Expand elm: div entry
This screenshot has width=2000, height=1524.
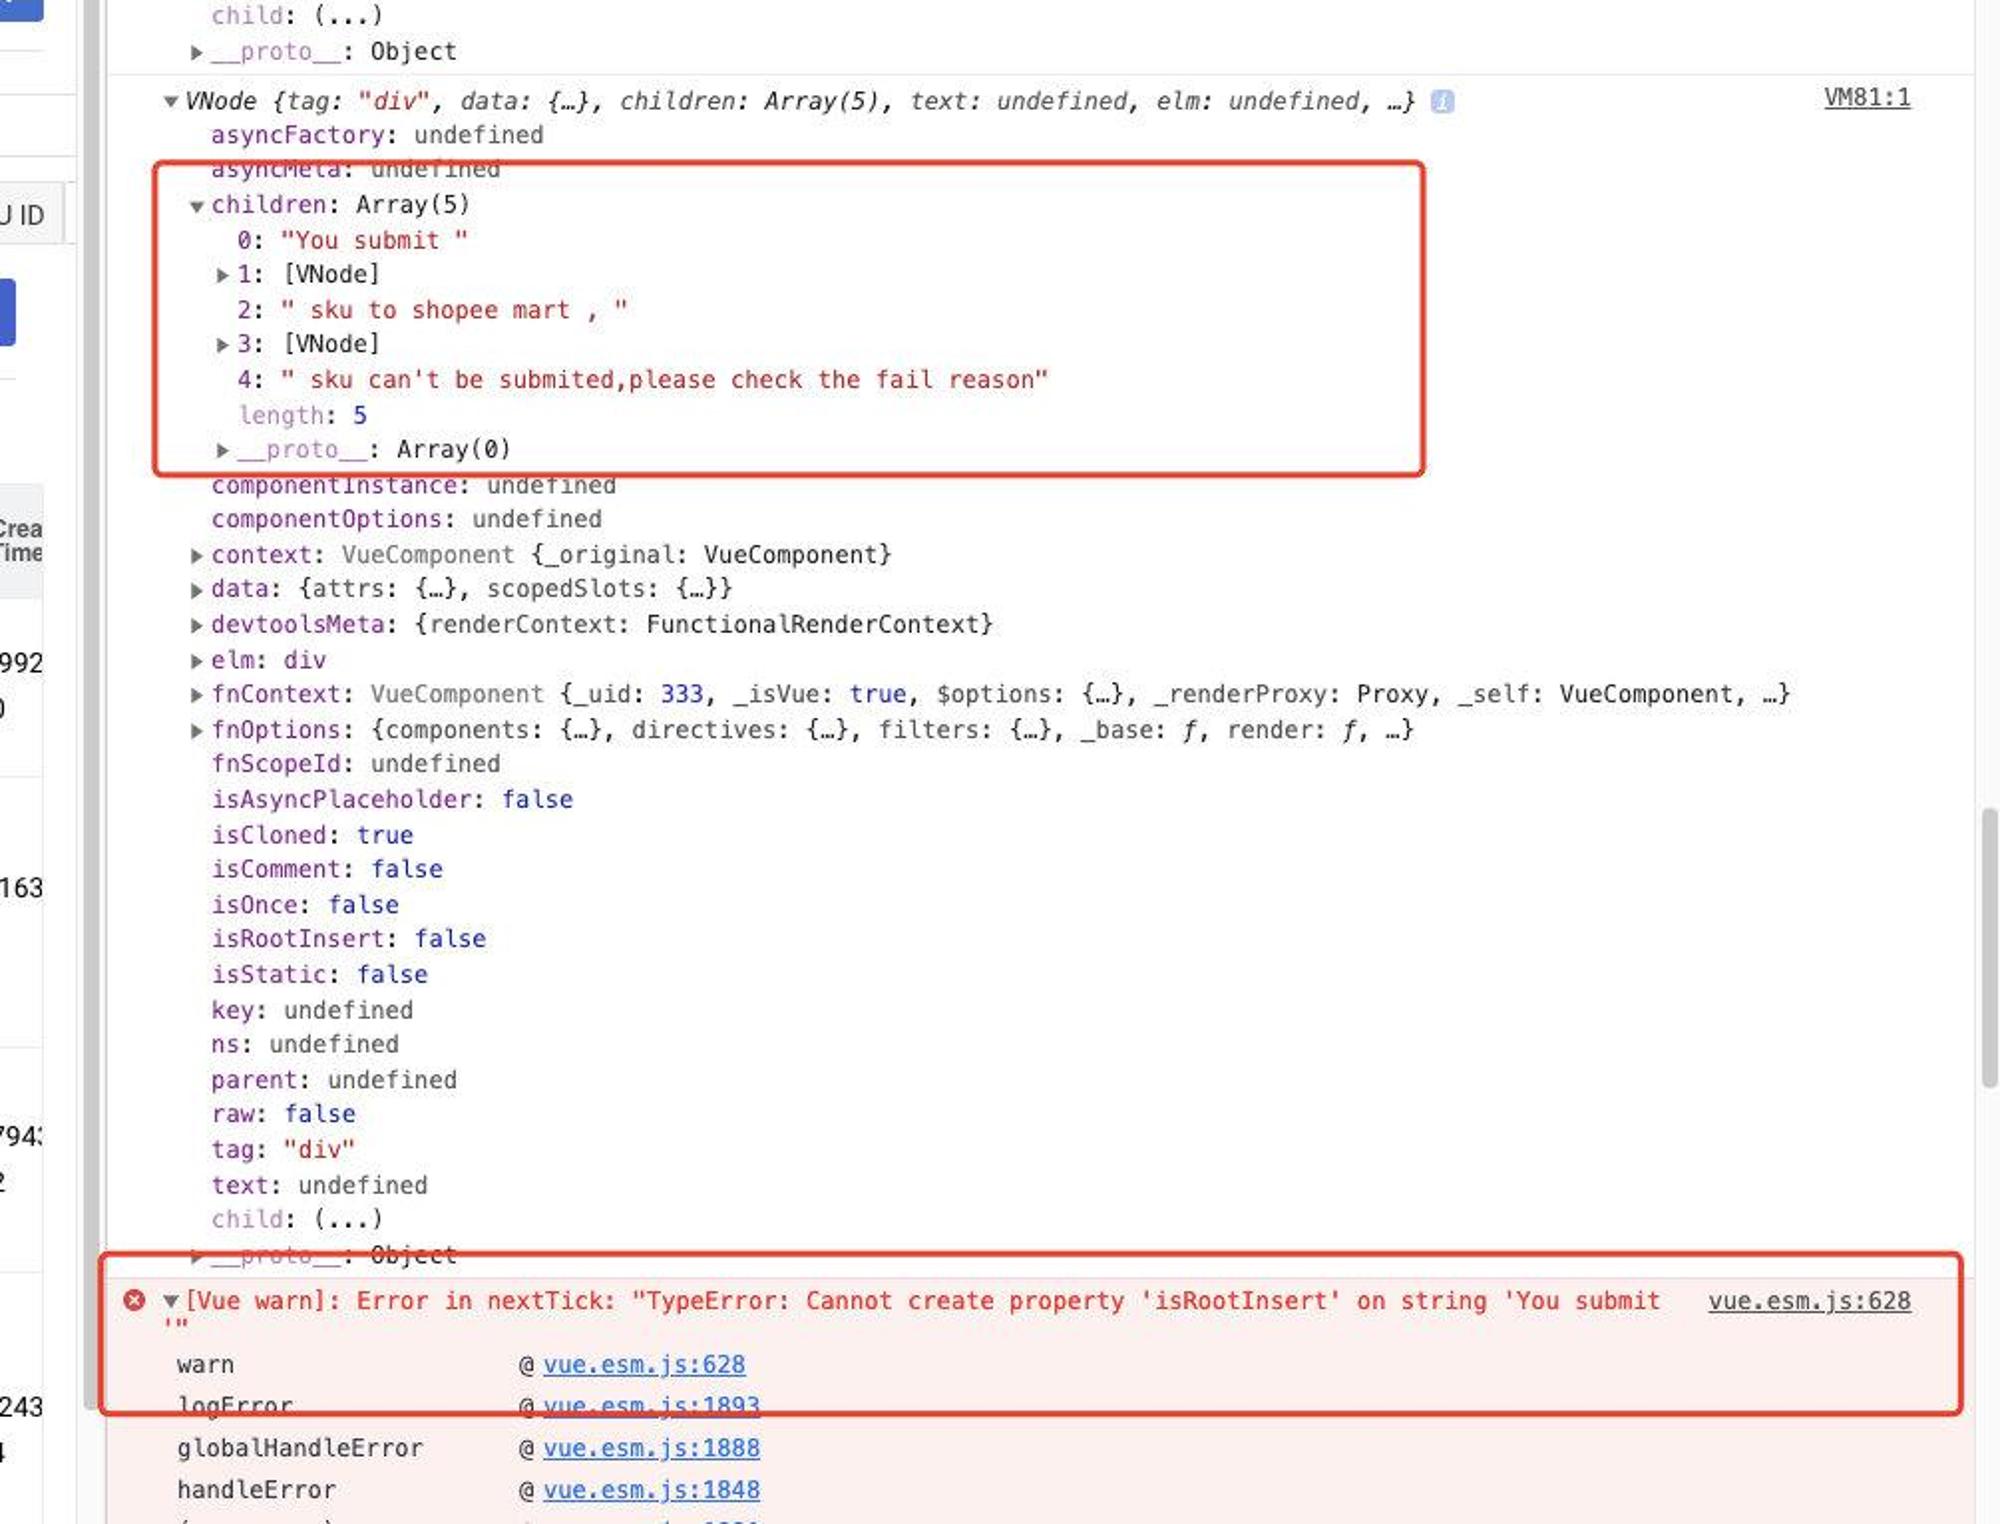pyautogui.click(x=197, y=660)
